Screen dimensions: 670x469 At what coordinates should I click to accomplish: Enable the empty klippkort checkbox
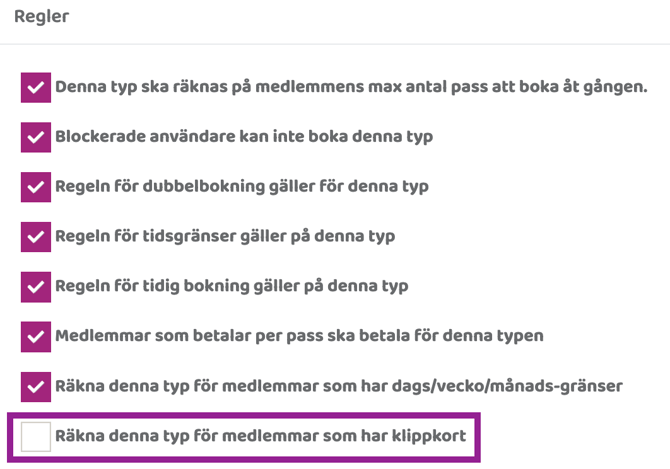pyautogui.click(x=36, y=436)
